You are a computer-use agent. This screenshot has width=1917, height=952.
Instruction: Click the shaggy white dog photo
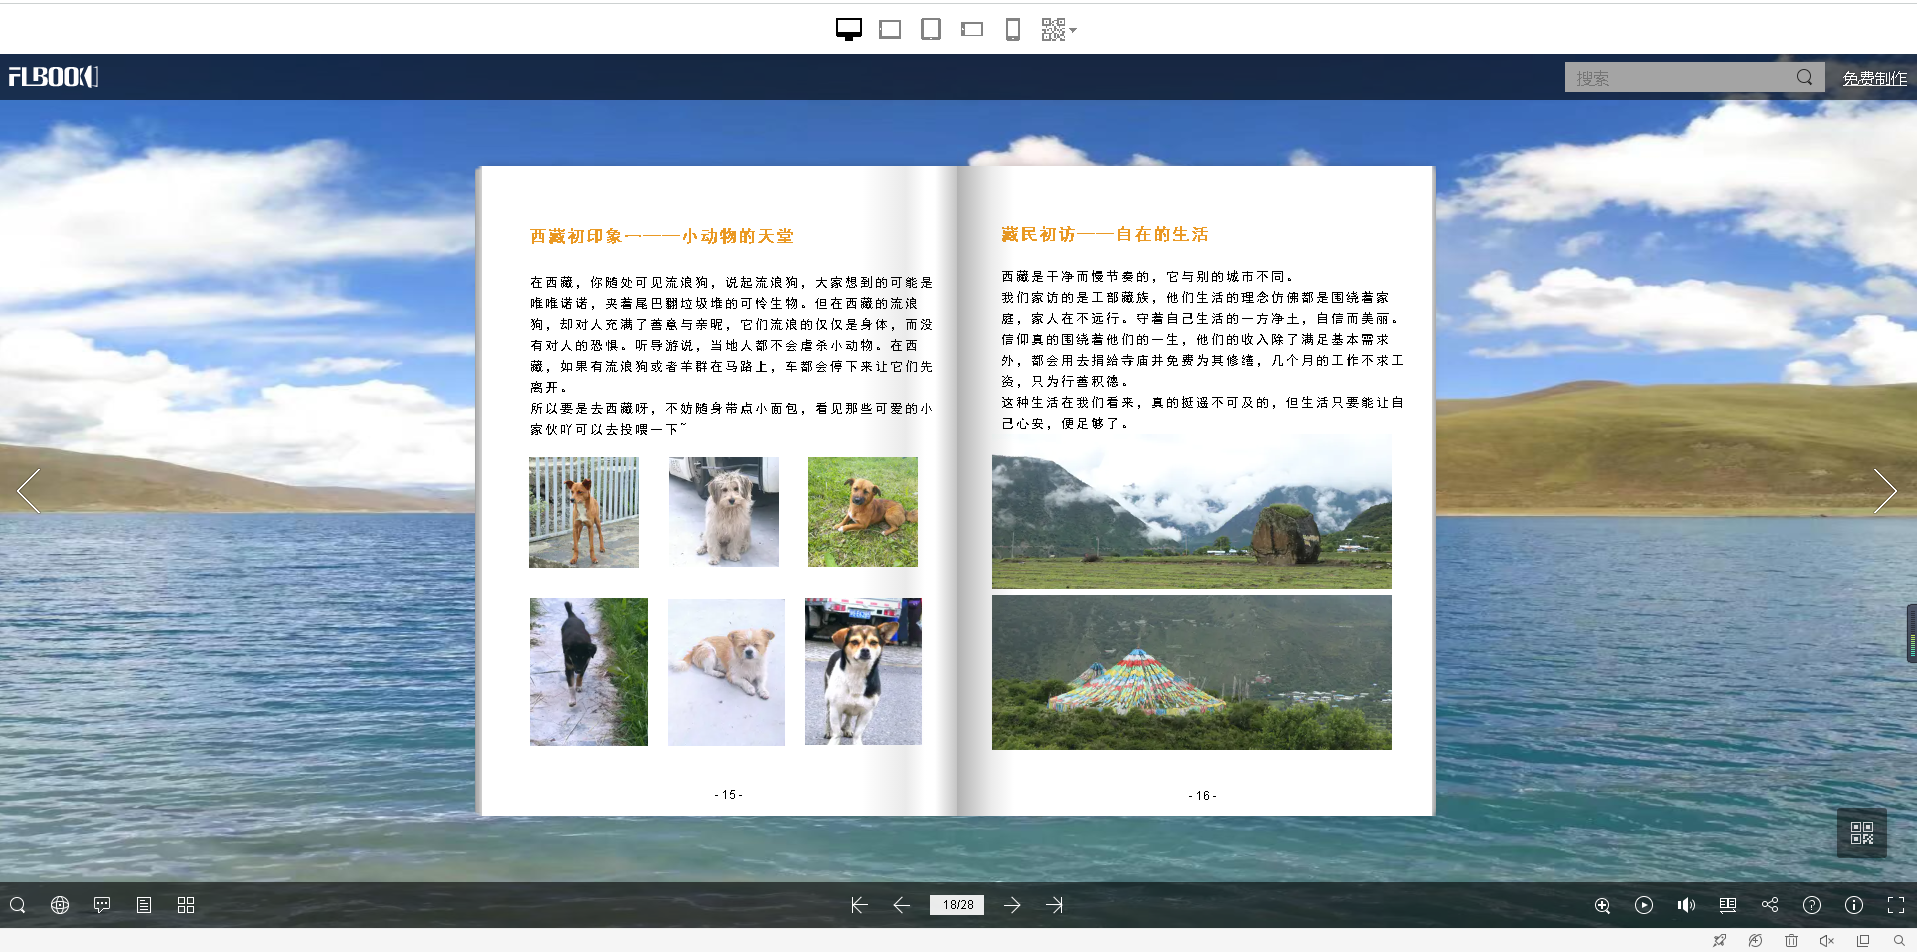pos(724,512)
